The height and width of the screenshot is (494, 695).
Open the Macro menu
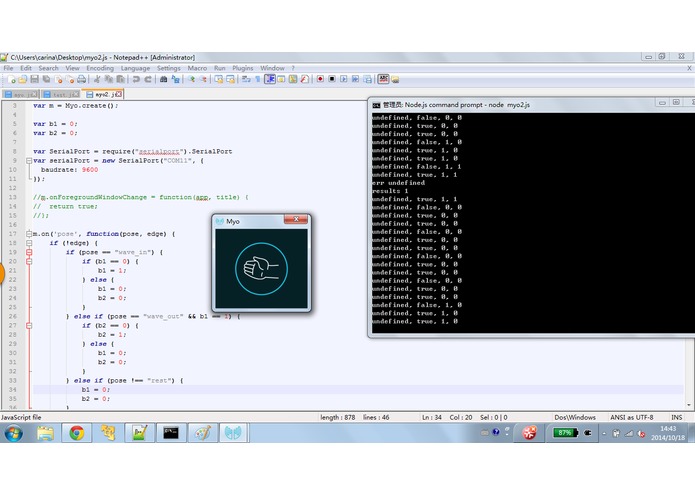click(x=197, y=68)
